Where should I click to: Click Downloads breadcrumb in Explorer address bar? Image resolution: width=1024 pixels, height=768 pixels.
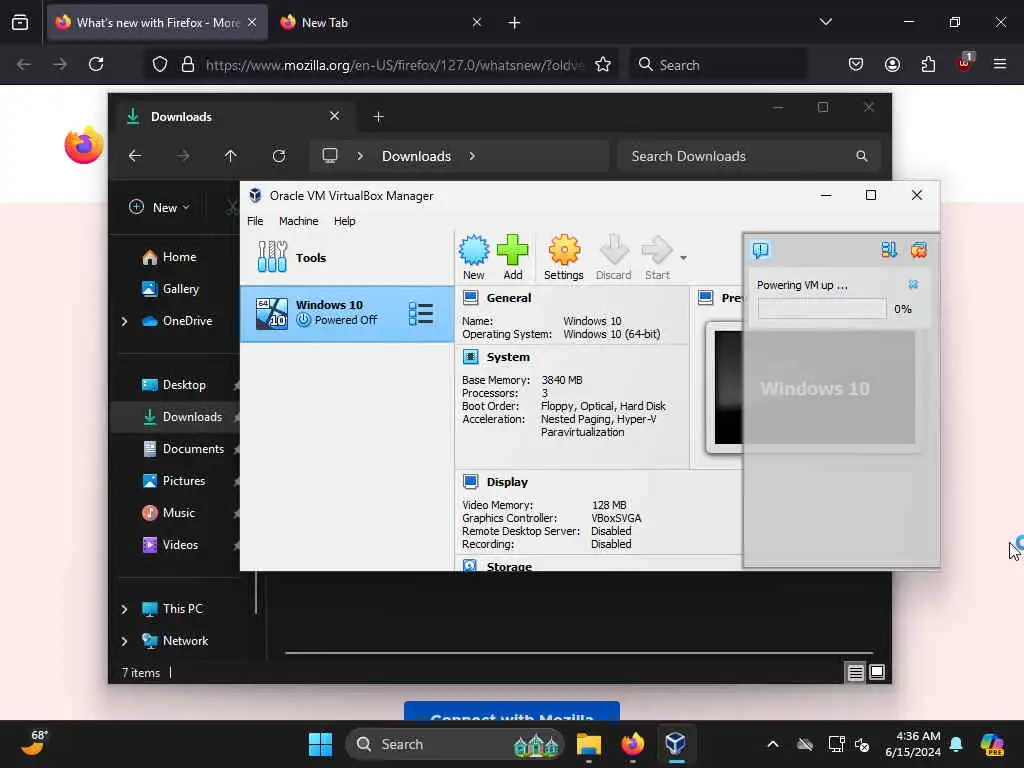point(416,156)
